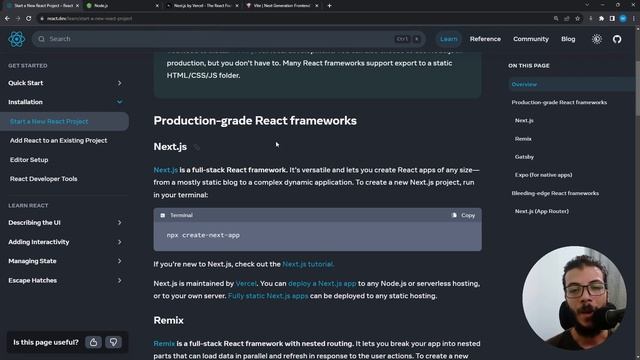The height and width of the screenshot is (360, 640).
Task: Open Add React to an Existing Project
Action: (x=58, y=140)
